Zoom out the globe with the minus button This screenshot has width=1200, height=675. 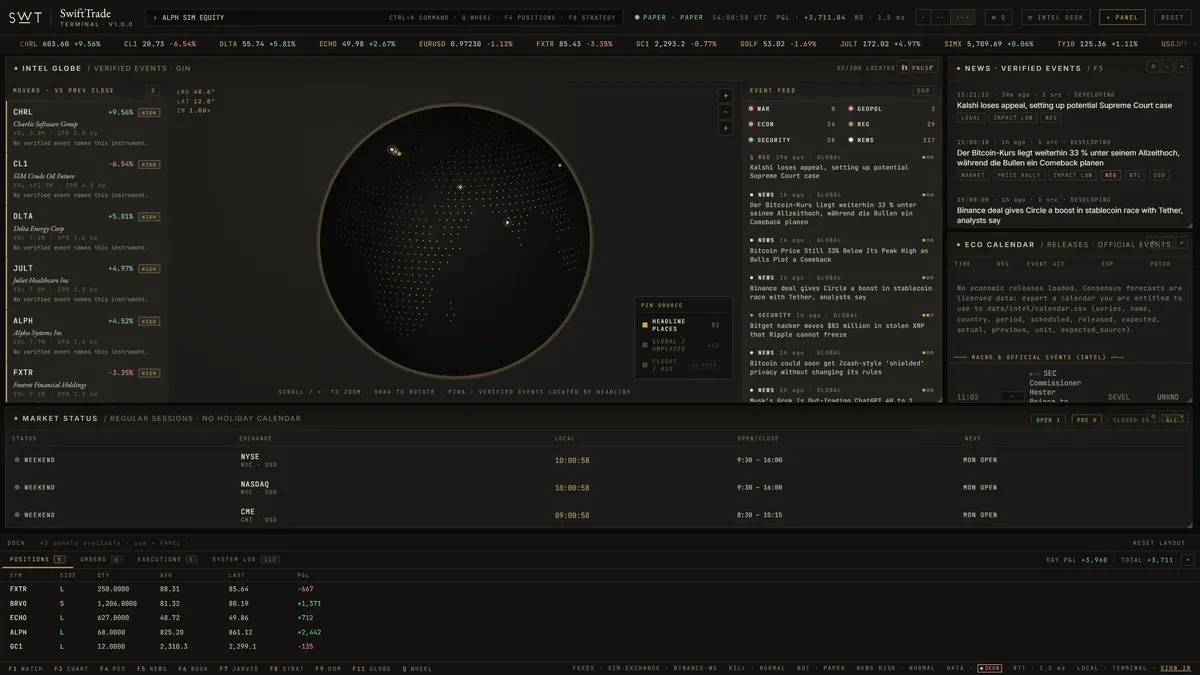(x=725, y=112)
